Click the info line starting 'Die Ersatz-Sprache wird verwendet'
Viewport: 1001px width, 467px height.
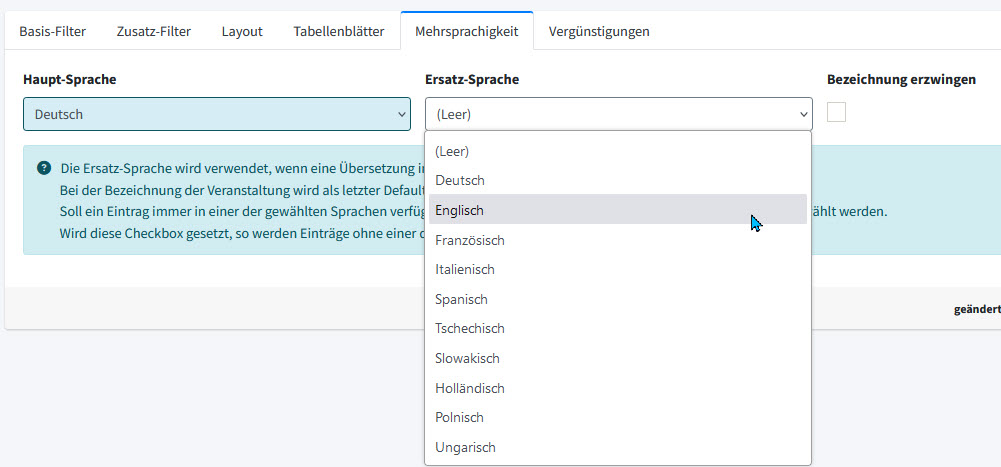[243, 168]
